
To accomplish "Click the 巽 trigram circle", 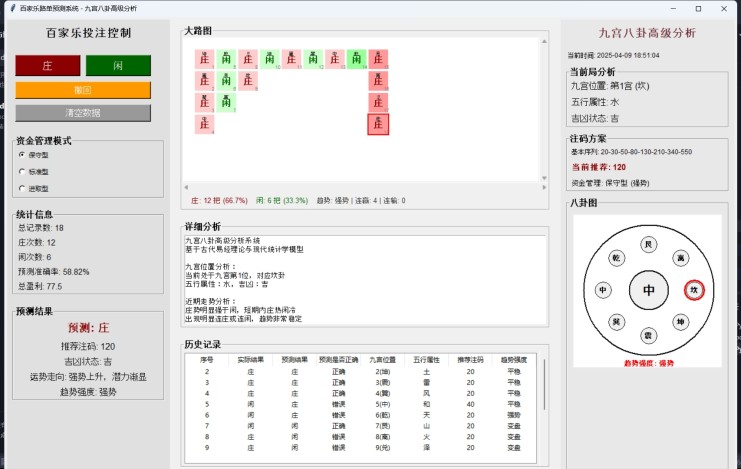I will click(x=617, y=322).
